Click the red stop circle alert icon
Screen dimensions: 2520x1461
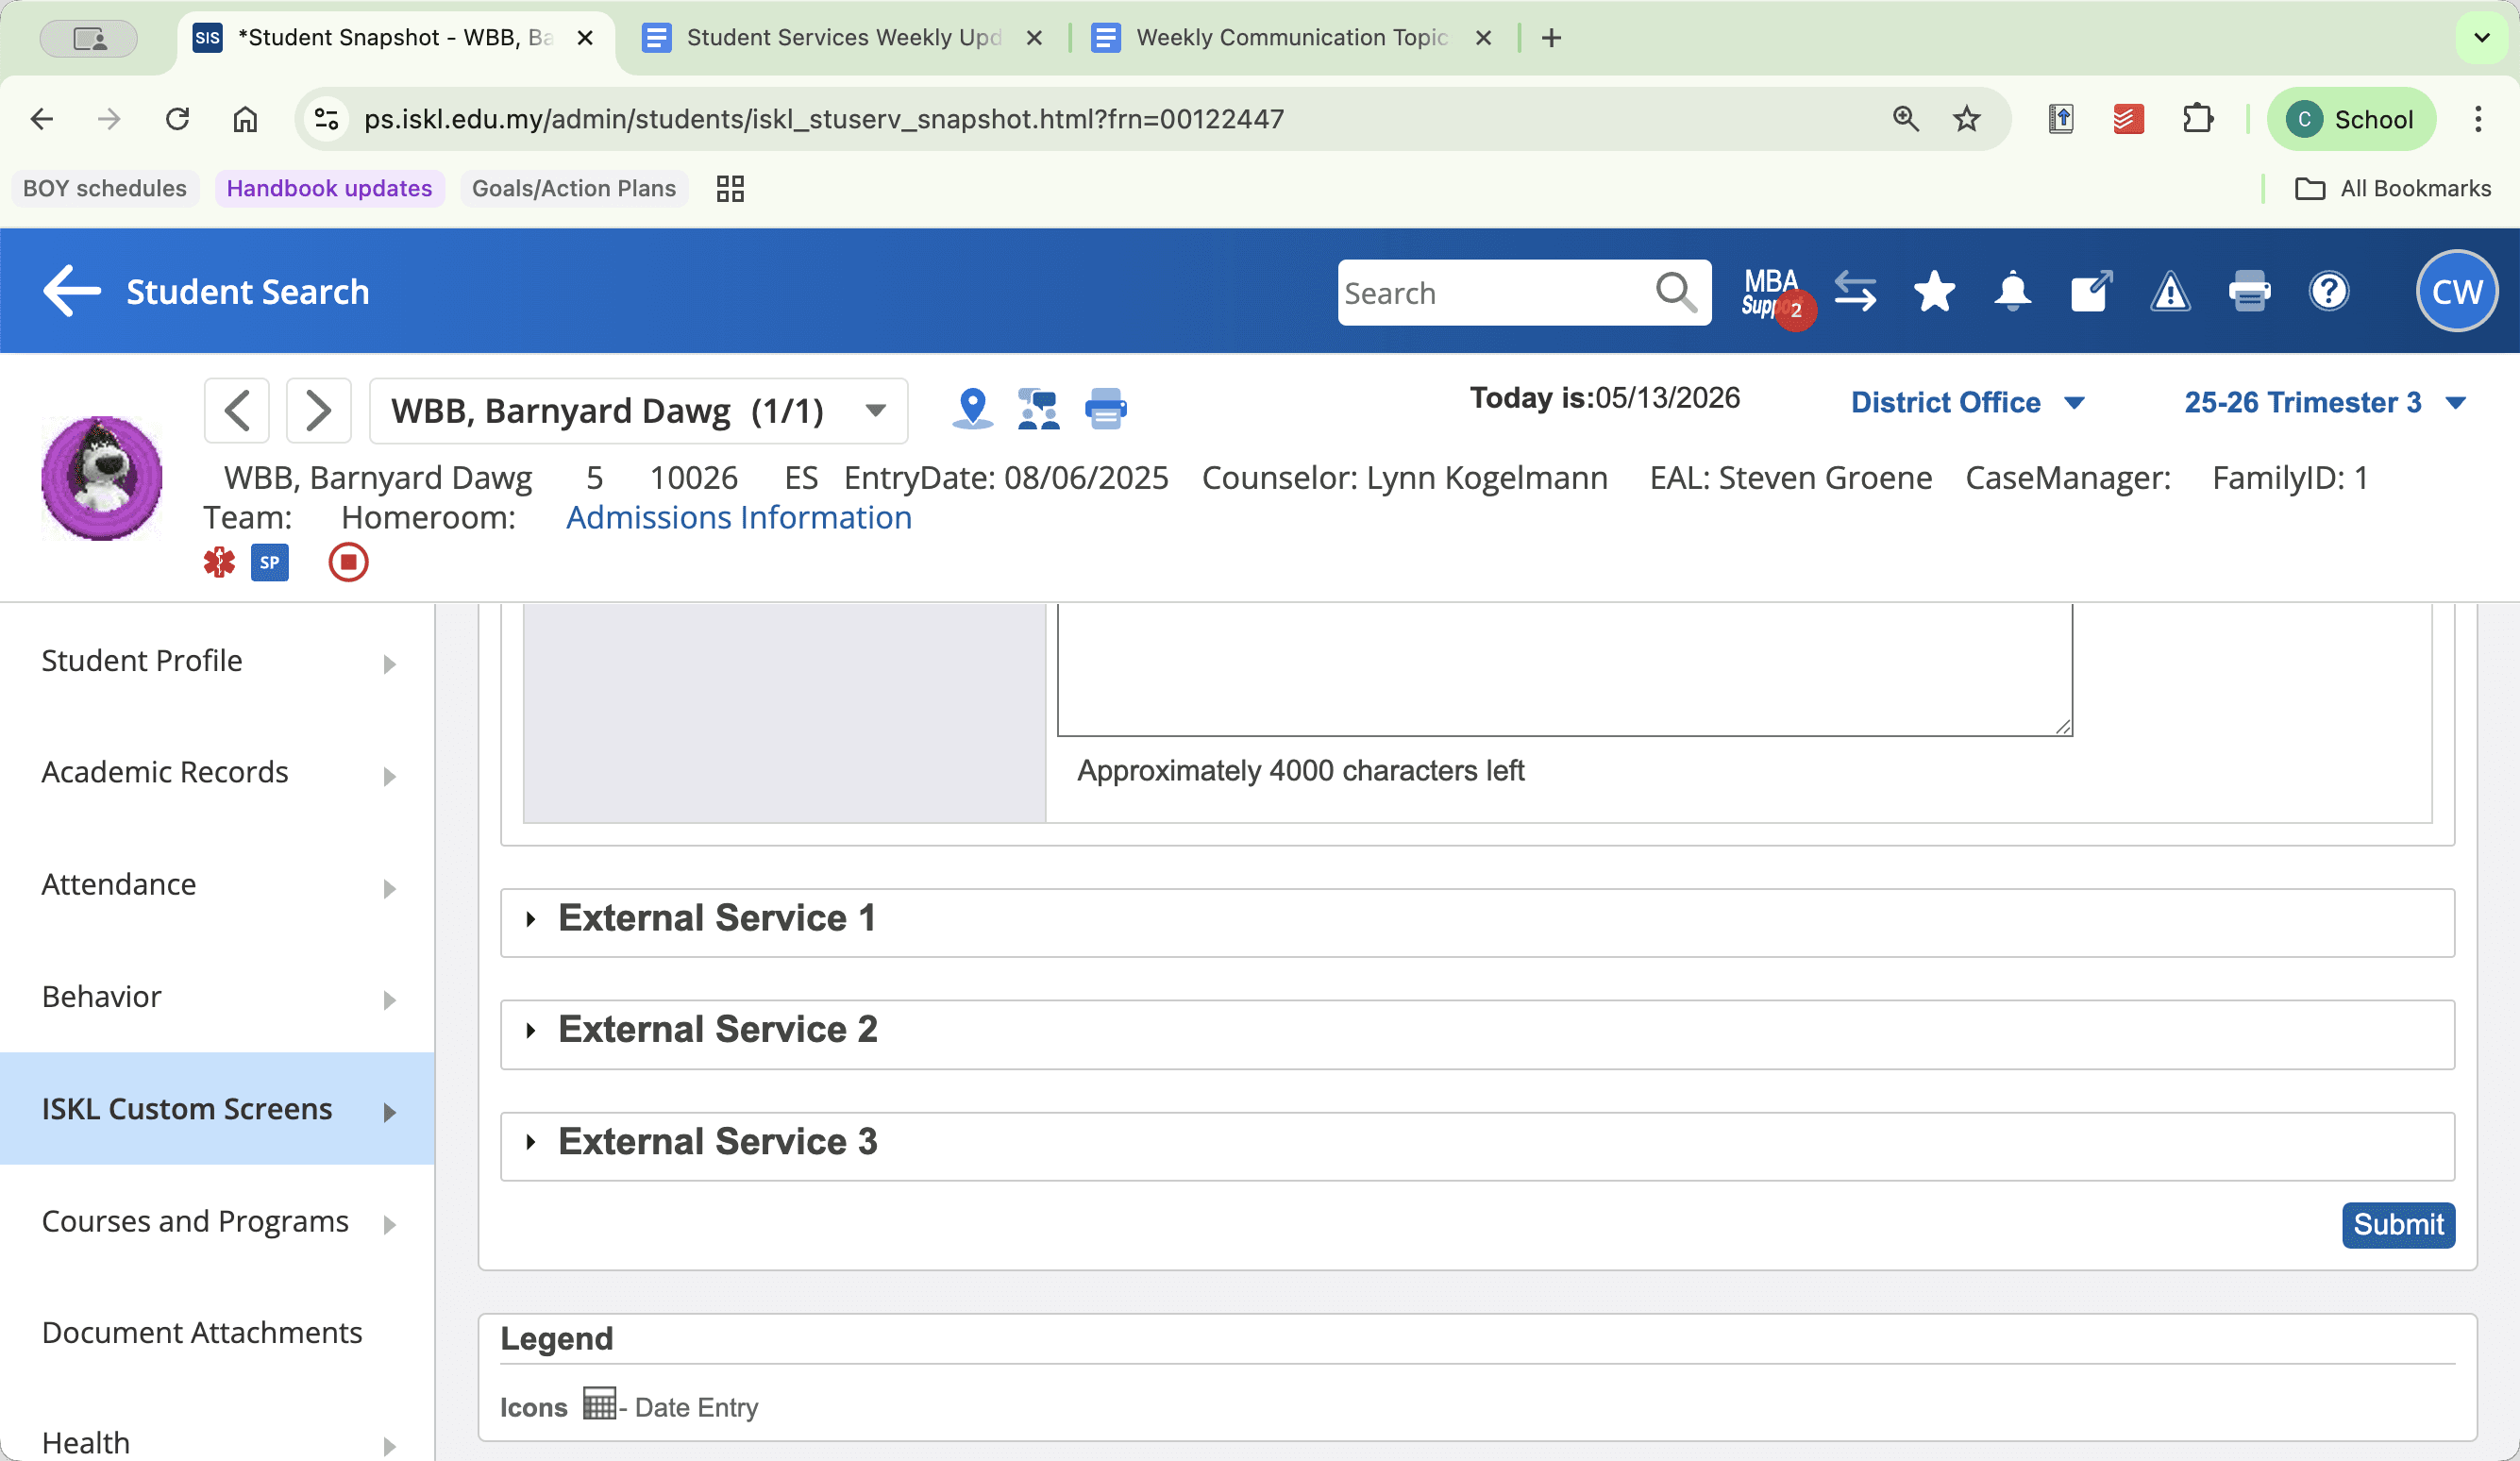pyautogui.click(x=348, y=562)
